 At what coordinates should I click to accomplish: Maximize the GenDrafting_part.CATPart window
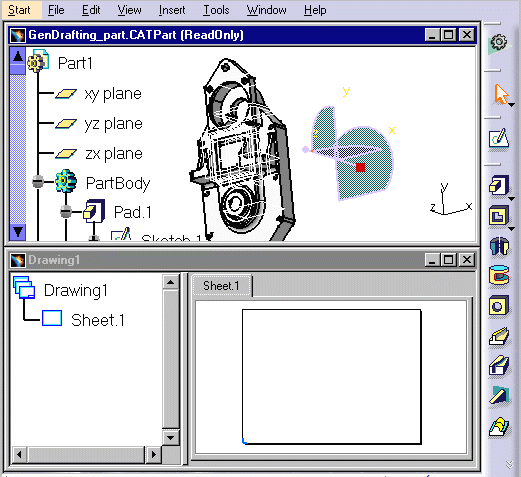pos(449,35)
